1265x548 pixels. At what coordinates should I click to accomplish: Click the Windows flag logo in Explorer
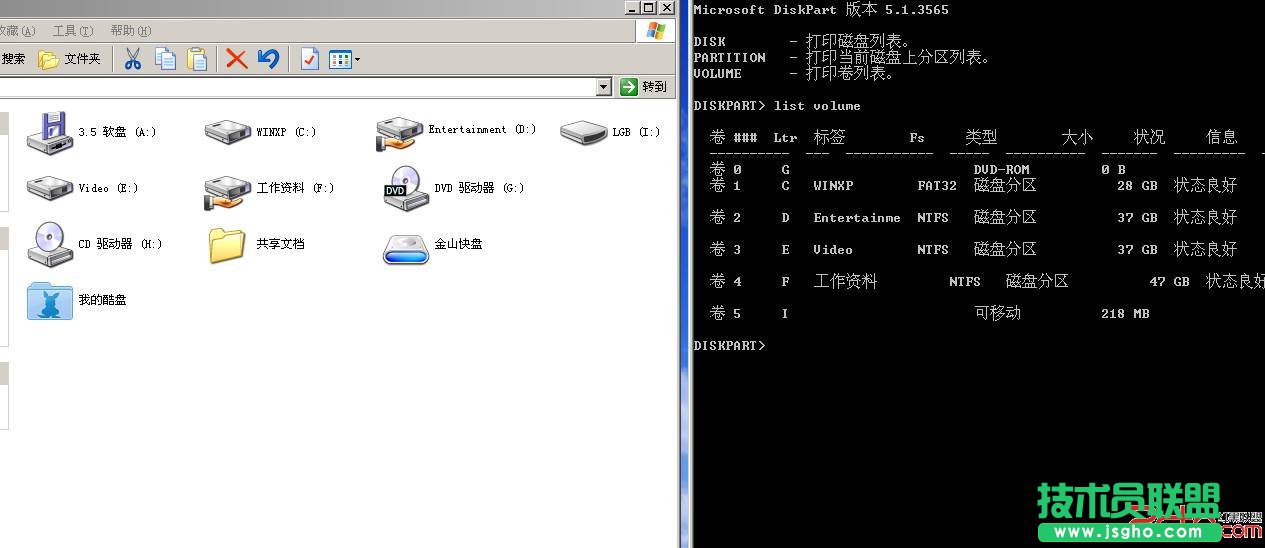pyautogui.click(x=655, y=31)
